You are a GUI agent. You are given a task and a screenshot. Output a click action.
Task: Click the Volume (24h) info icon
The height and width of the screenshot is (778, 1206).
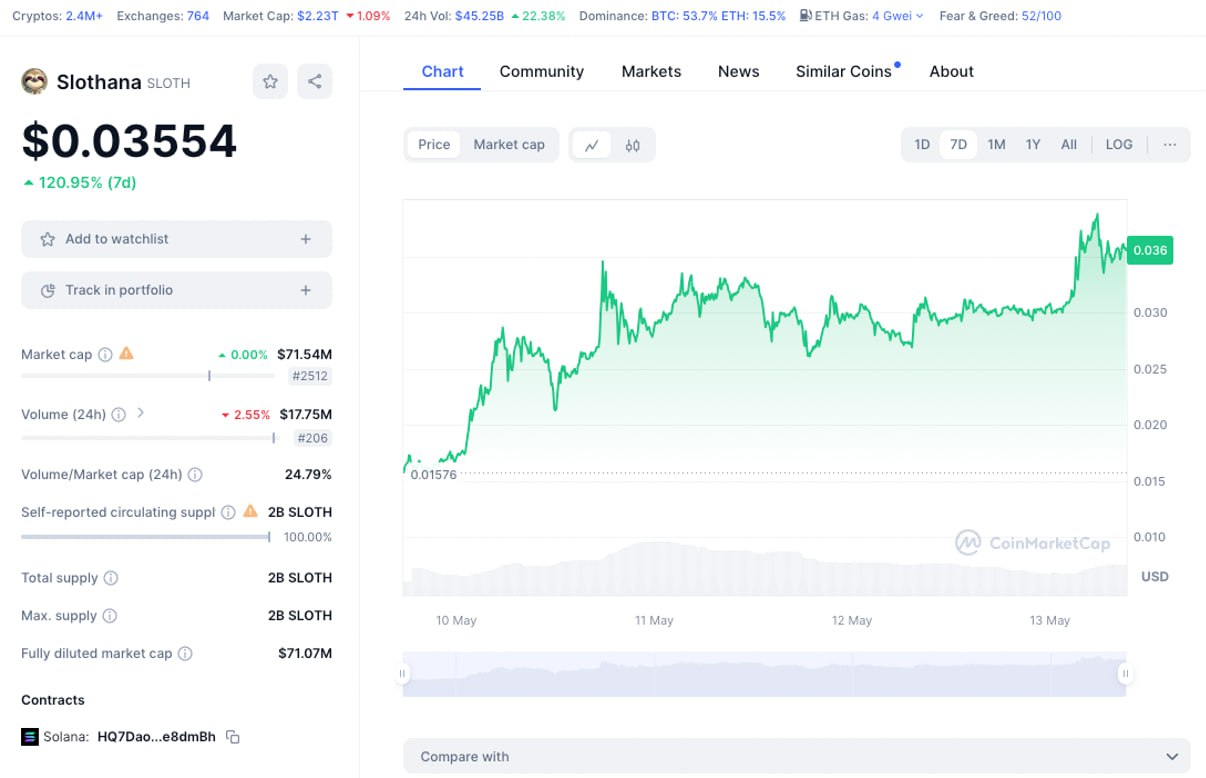[x=118, y=414]
